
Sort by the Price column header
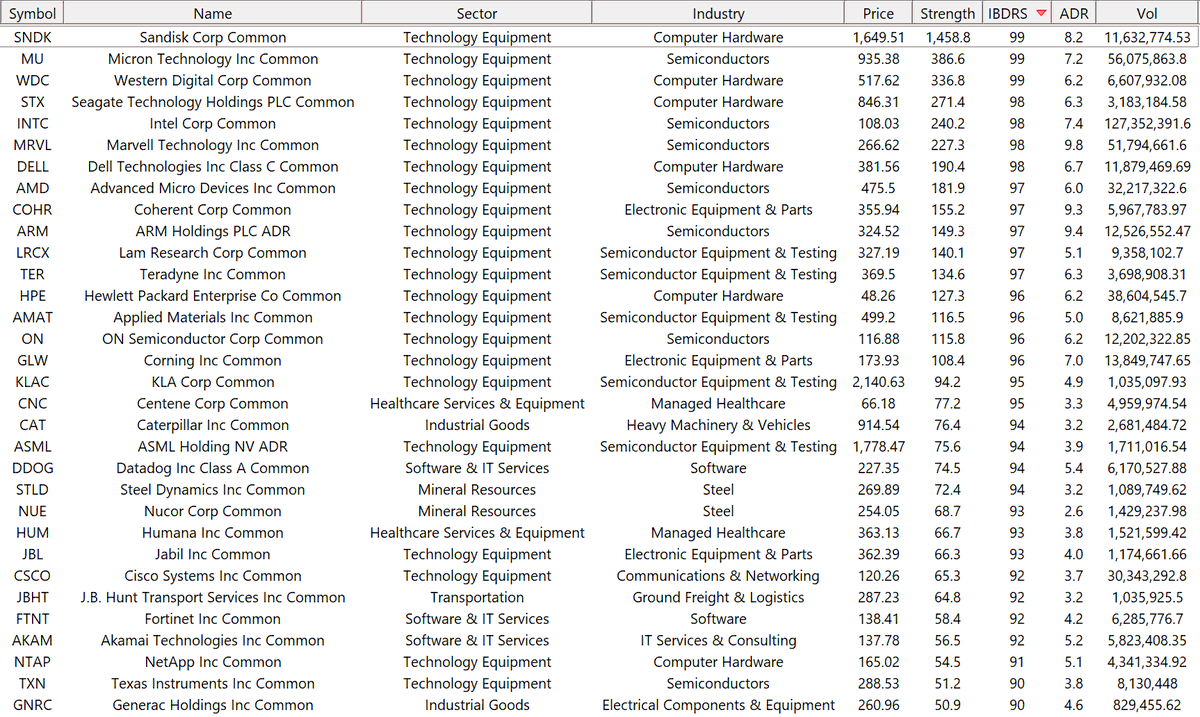point(878,13)
